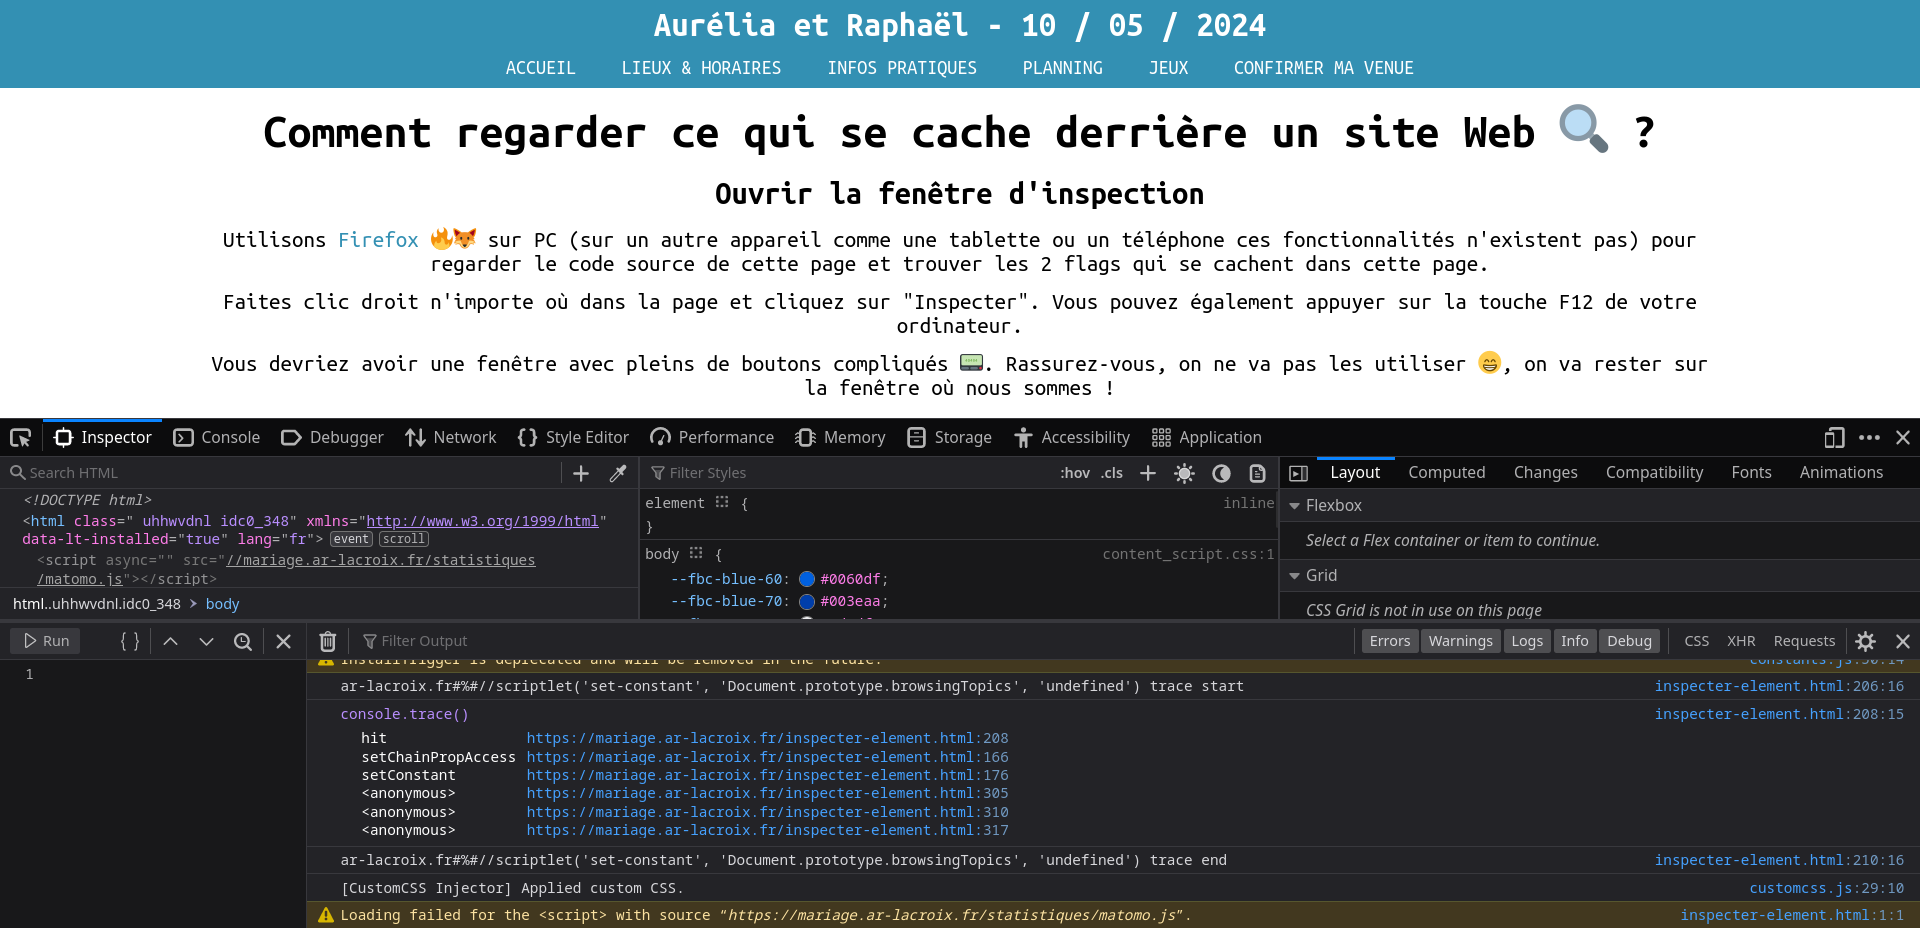Open CONFIRMER MA VENUE page

point(1323,68)
